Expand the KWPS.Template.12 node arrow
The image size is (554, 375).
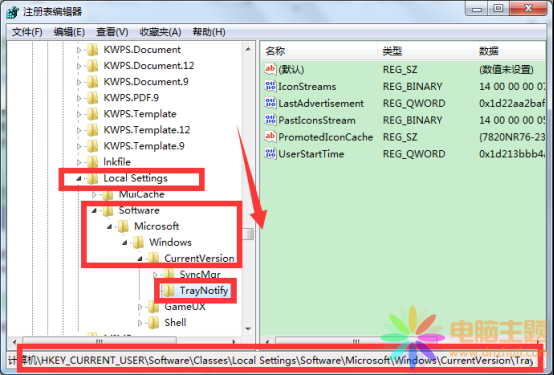79,130
